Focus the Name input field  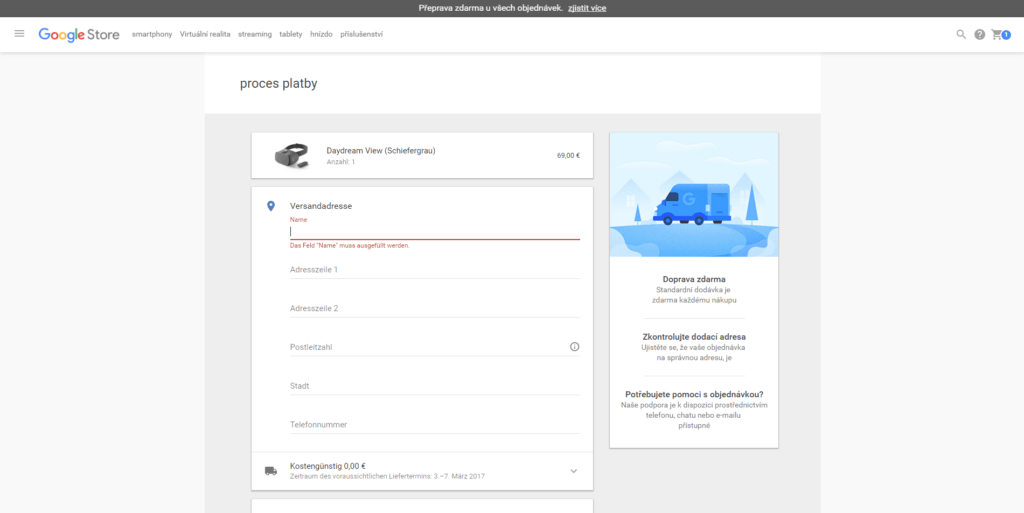point(434,231)
